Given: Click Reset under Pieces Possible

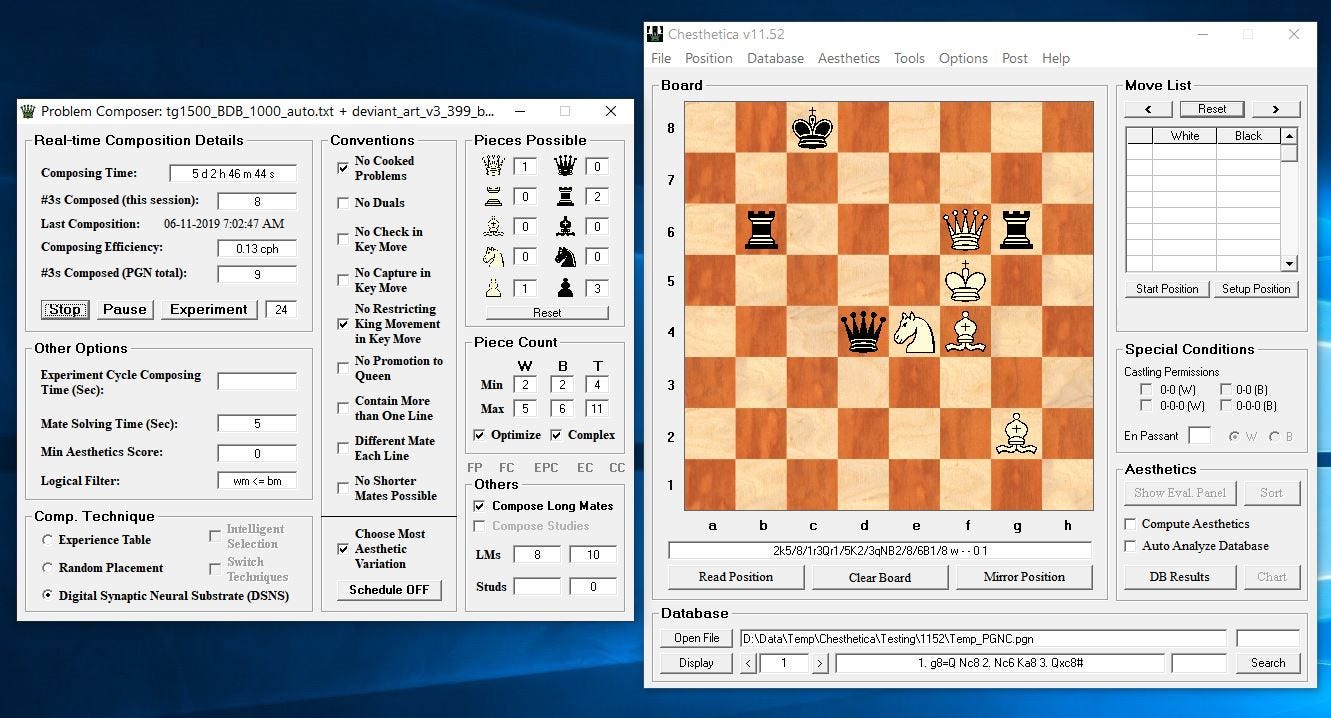Looking at the screenshot, I should tap(547, 313).
